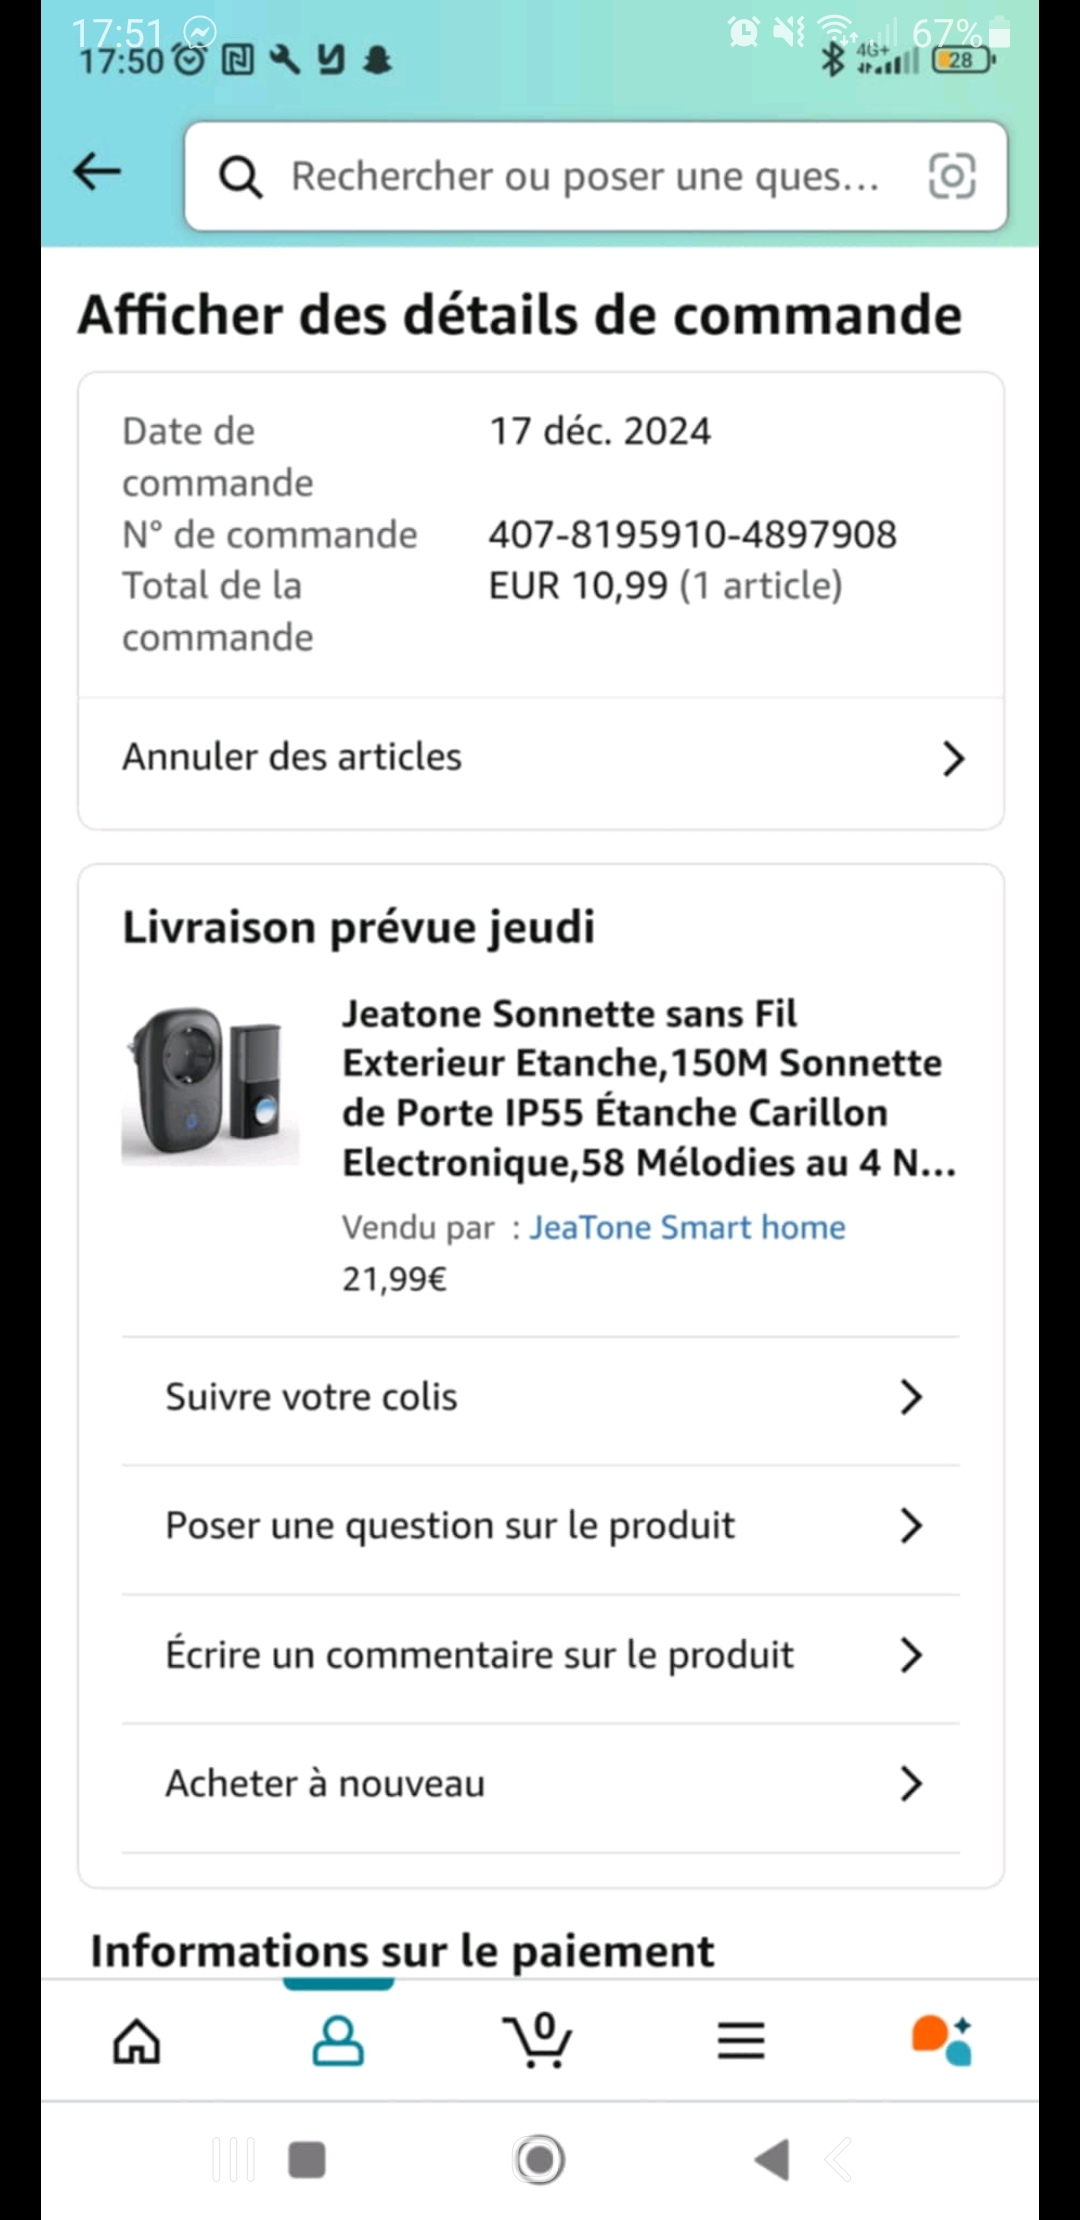Open Suivre votre colis row chevron
The width and height of the screenshot is (1080, 2220).
click(910, 1397)
